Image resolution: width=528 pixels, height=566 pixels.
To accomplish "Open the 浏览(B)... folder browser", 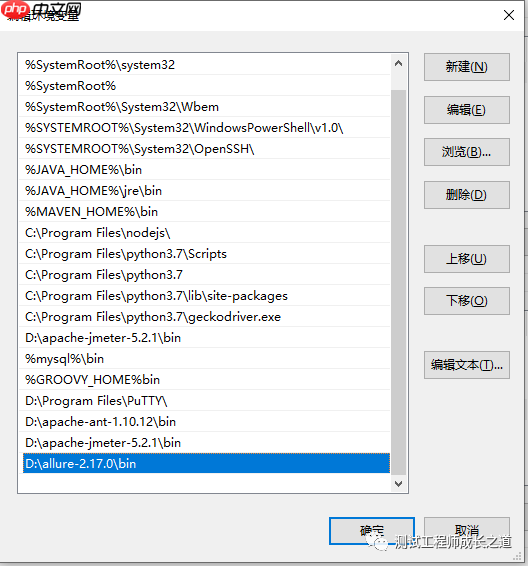I will (467, 152).
